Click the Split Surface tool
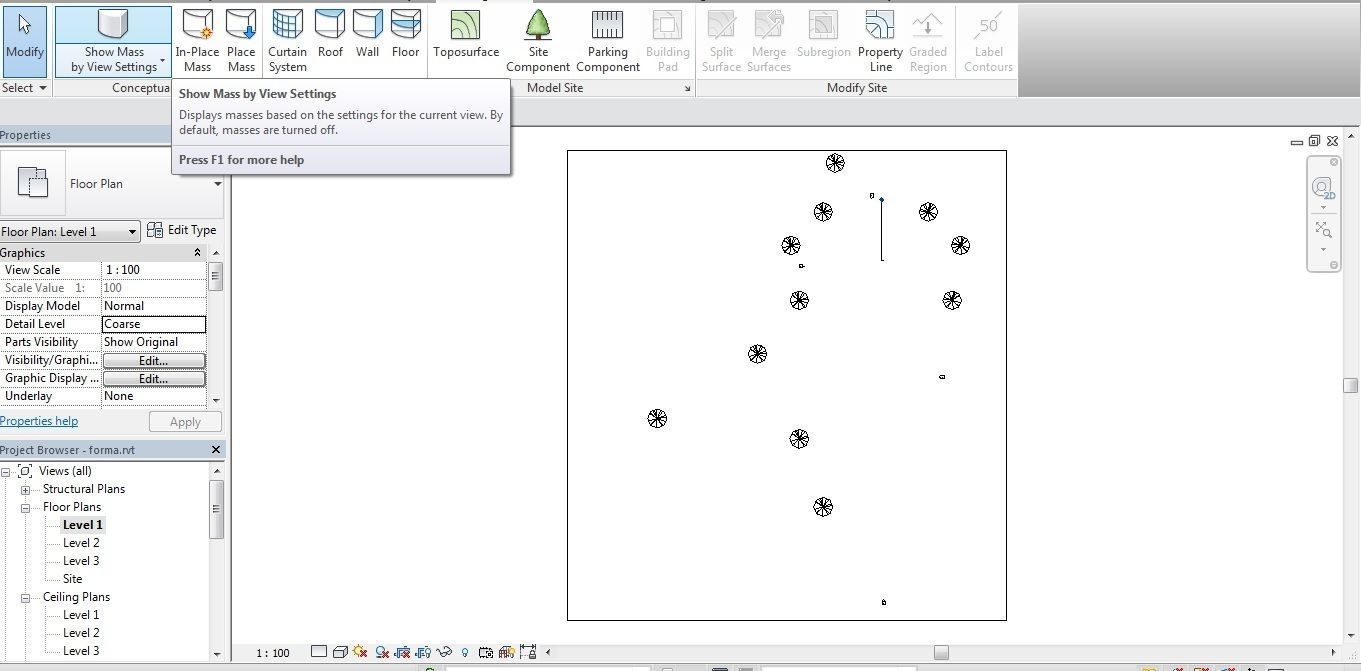The width and height of the screenshot is (1361, 671). 721,41
